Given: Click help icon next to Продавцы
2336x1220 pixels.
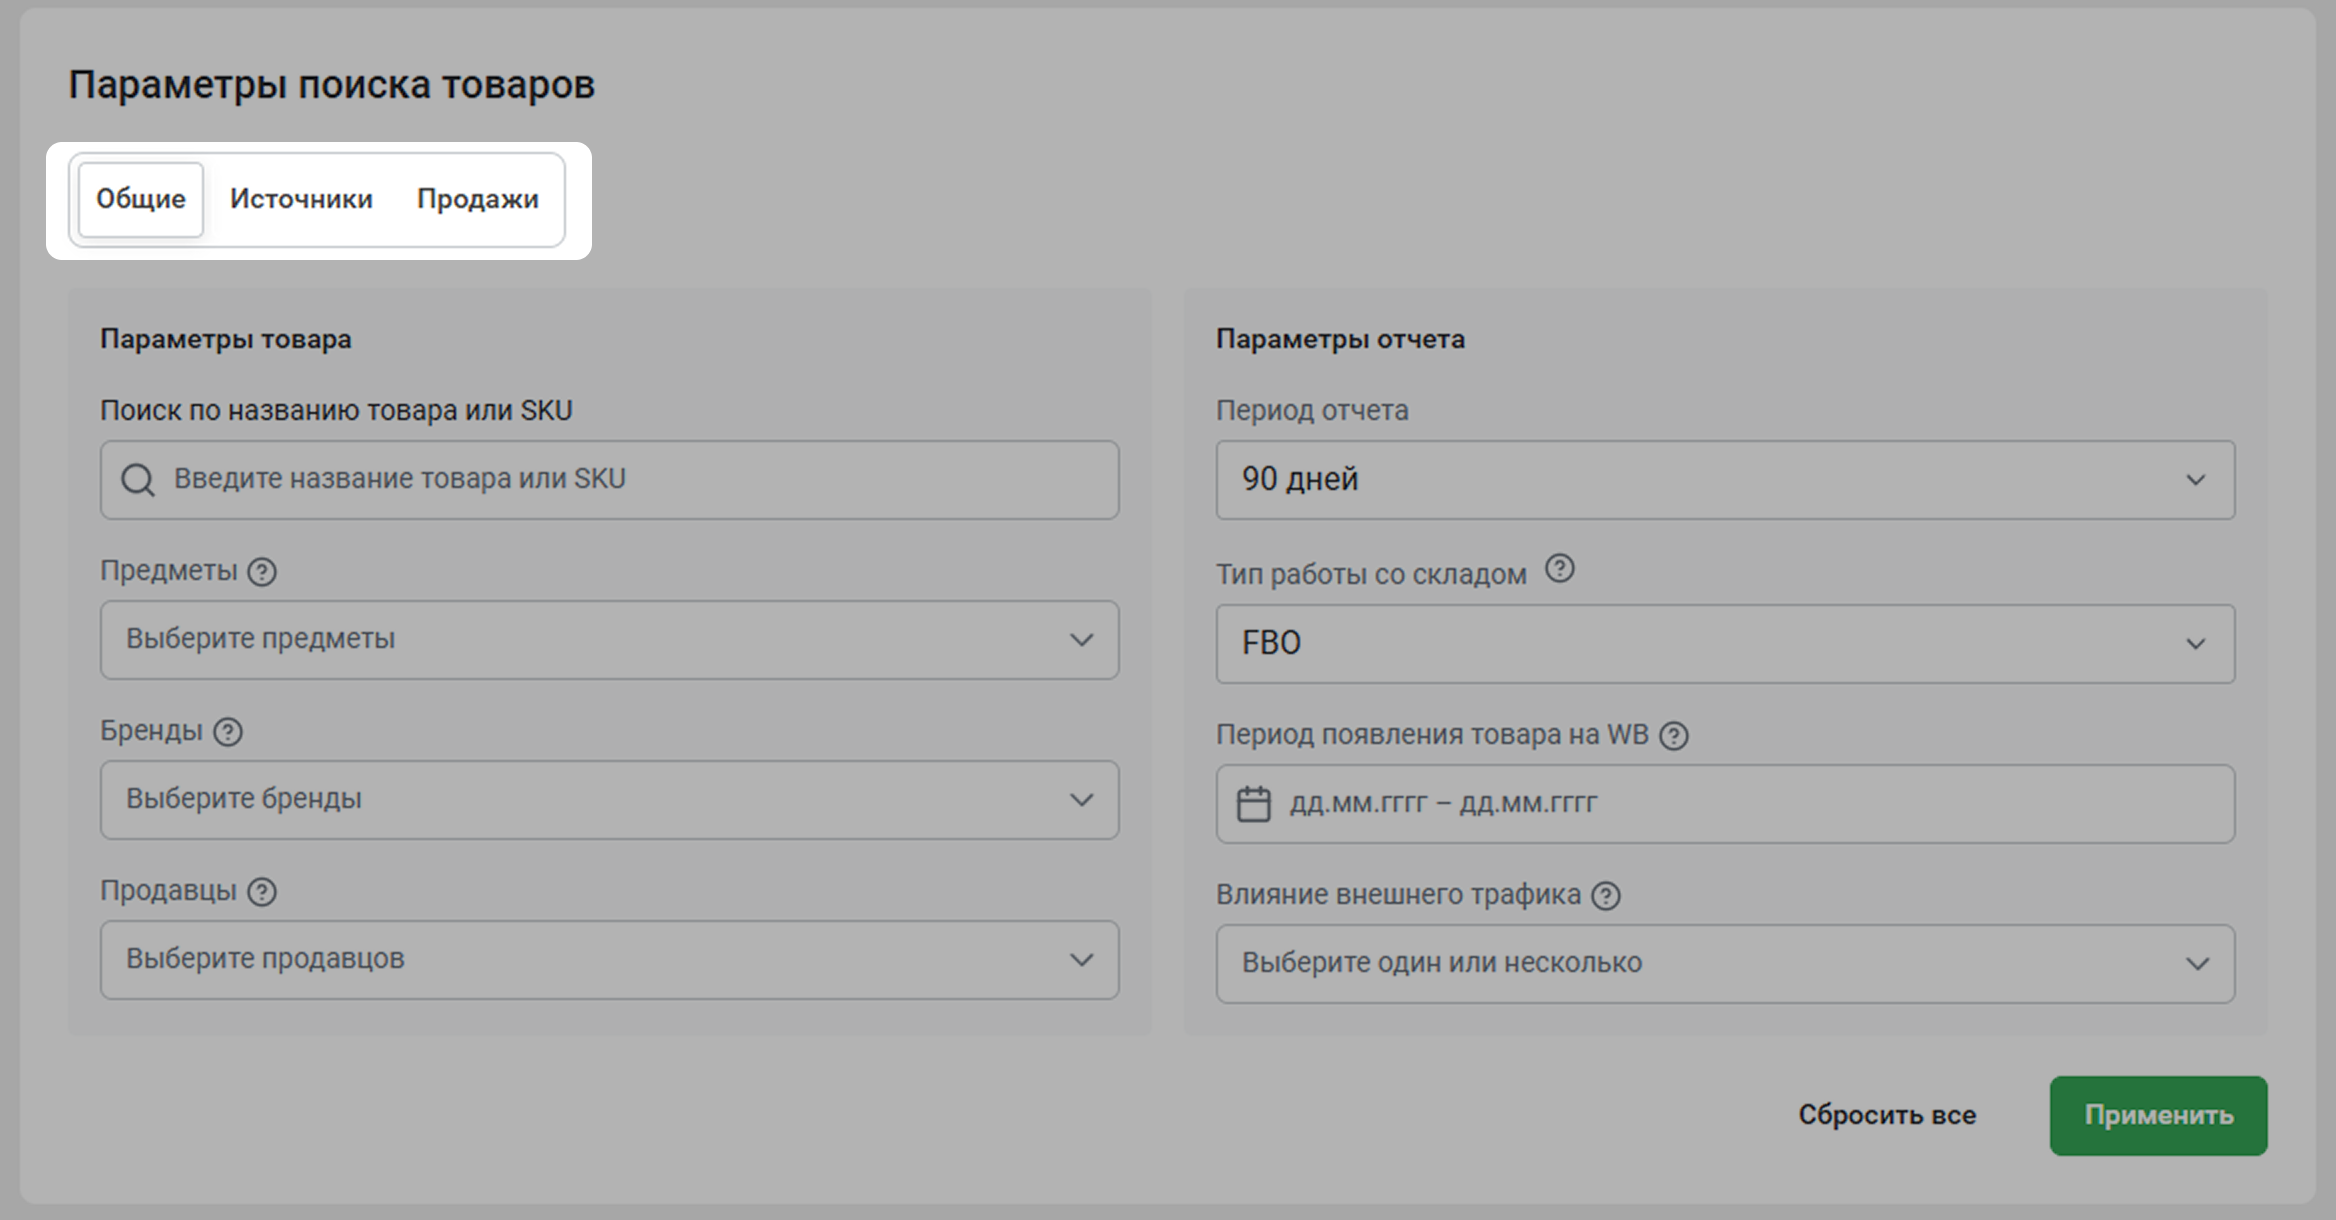Looking at the screenshot, I should coord(262,892).
